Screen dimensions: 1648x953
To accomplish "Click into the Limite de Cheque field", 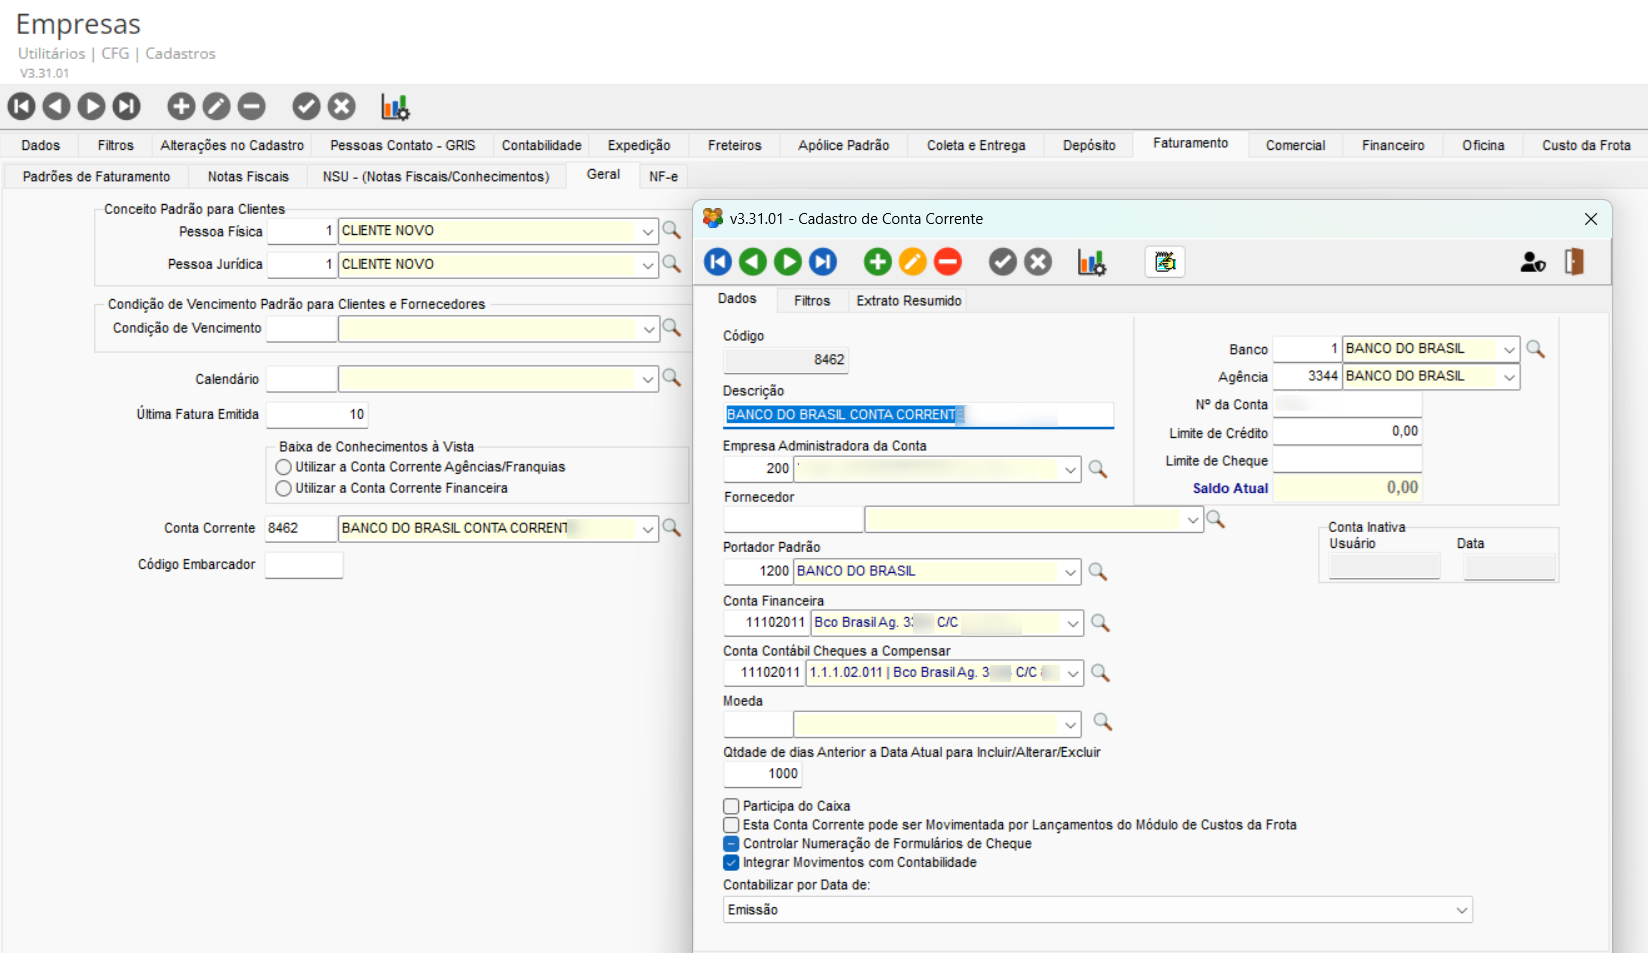I will click(1346, 460).
